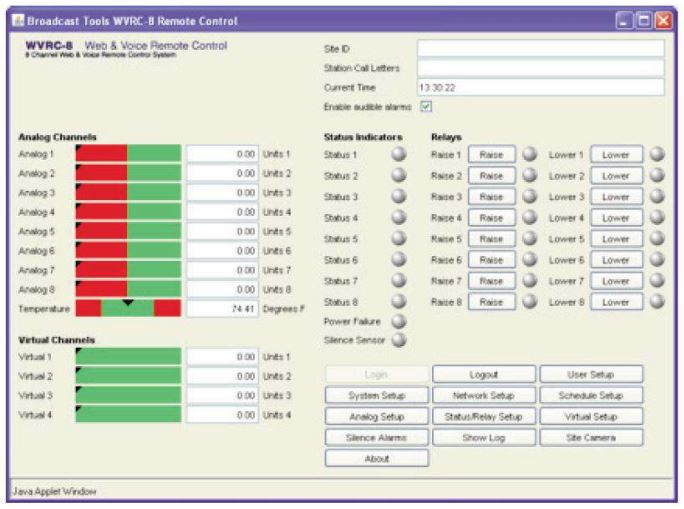Toggle Enable audible alarms checkbox
684x509 pixels.
coord(426,106)
